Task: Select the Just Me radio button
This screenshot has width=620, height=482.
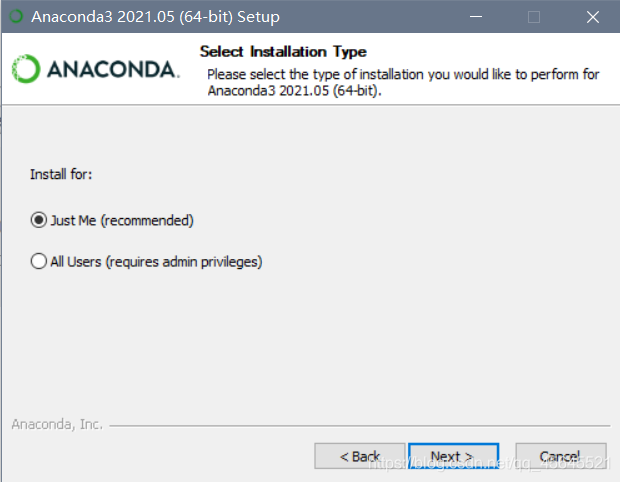Action: point(39,220)
